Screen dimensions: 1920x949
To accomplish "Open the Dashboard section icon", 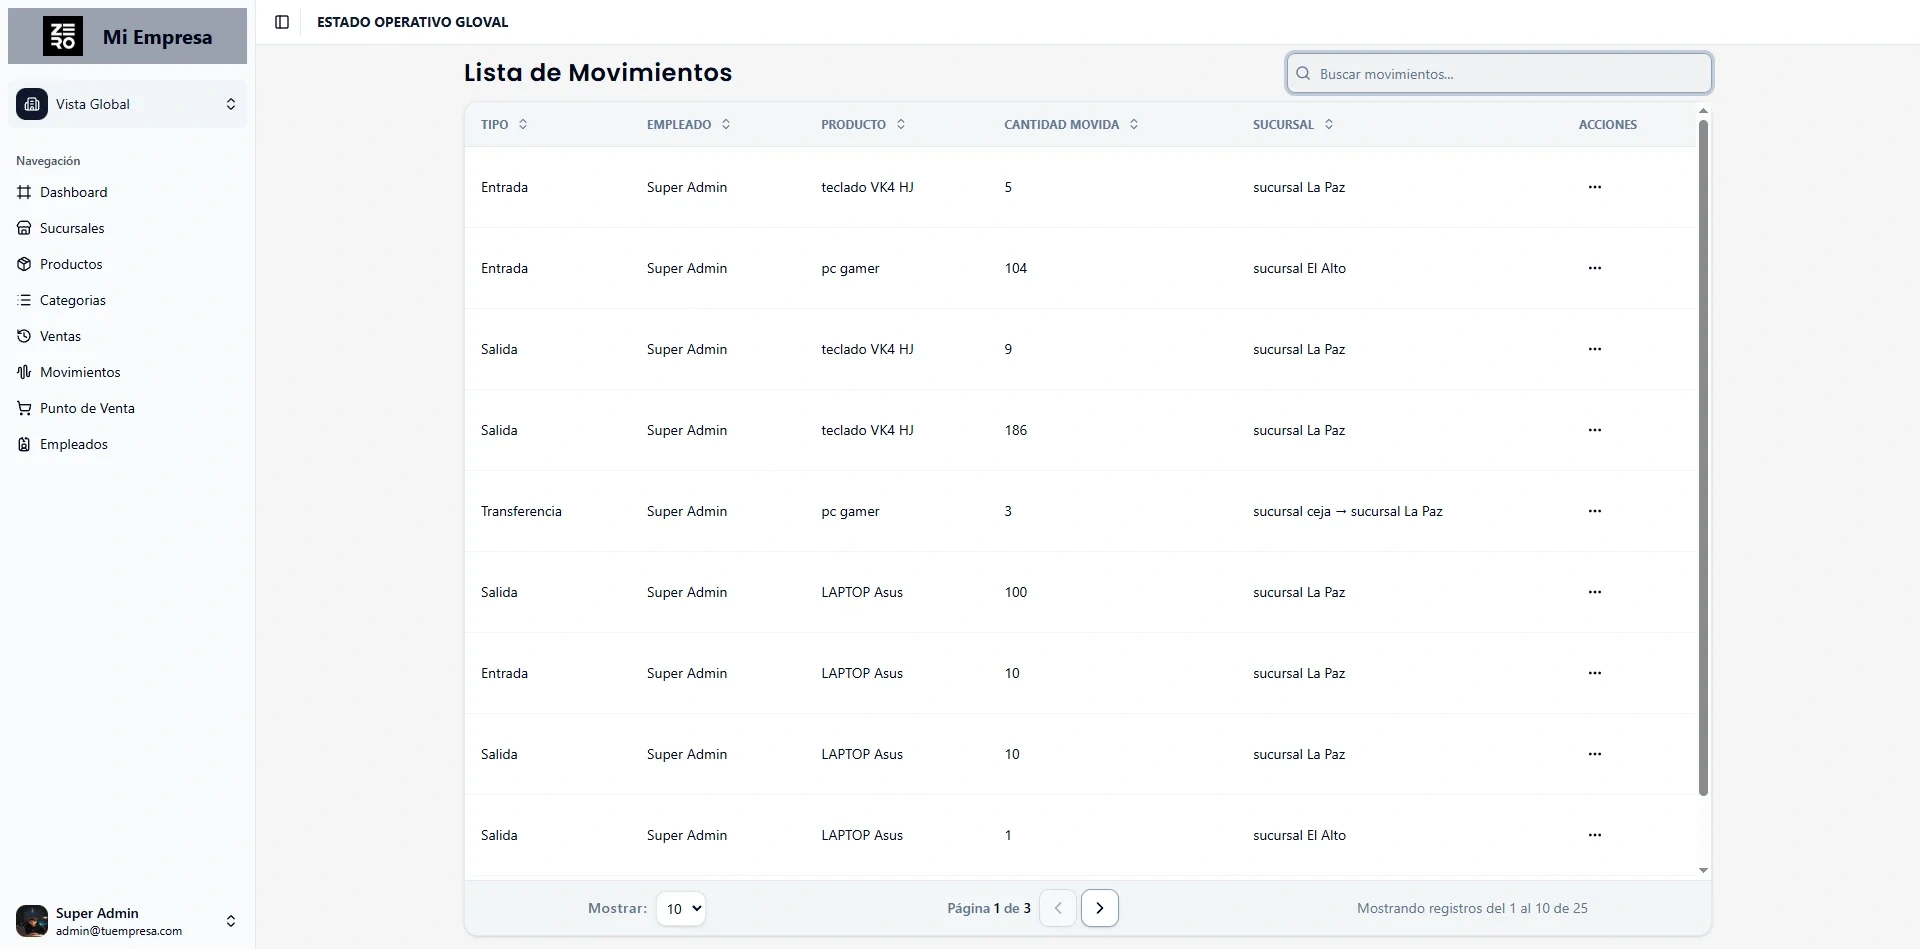I will pos(24,191).
